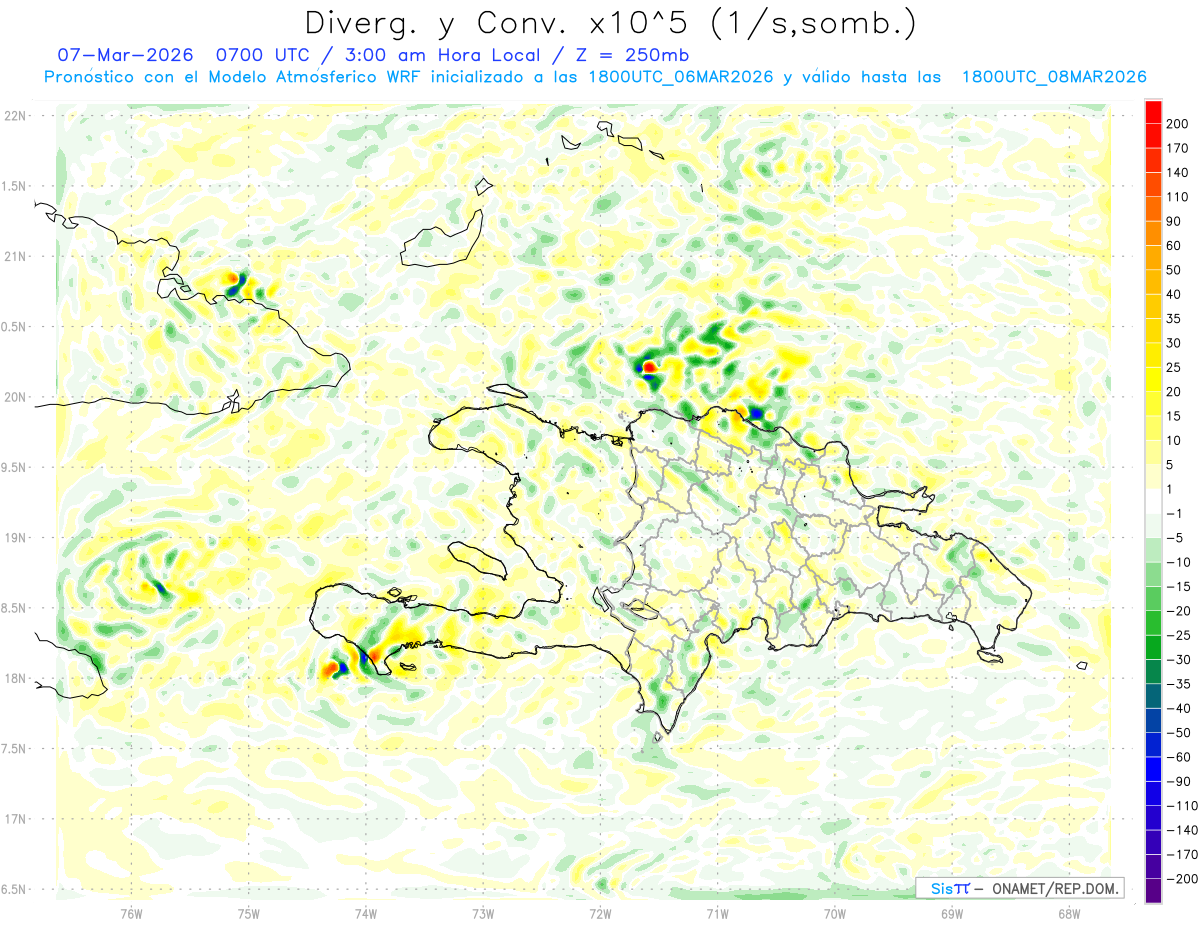Screen dimensions: 1200x927
Task: Click the '8.5N' latitude axis label
Action: point(14,608)
